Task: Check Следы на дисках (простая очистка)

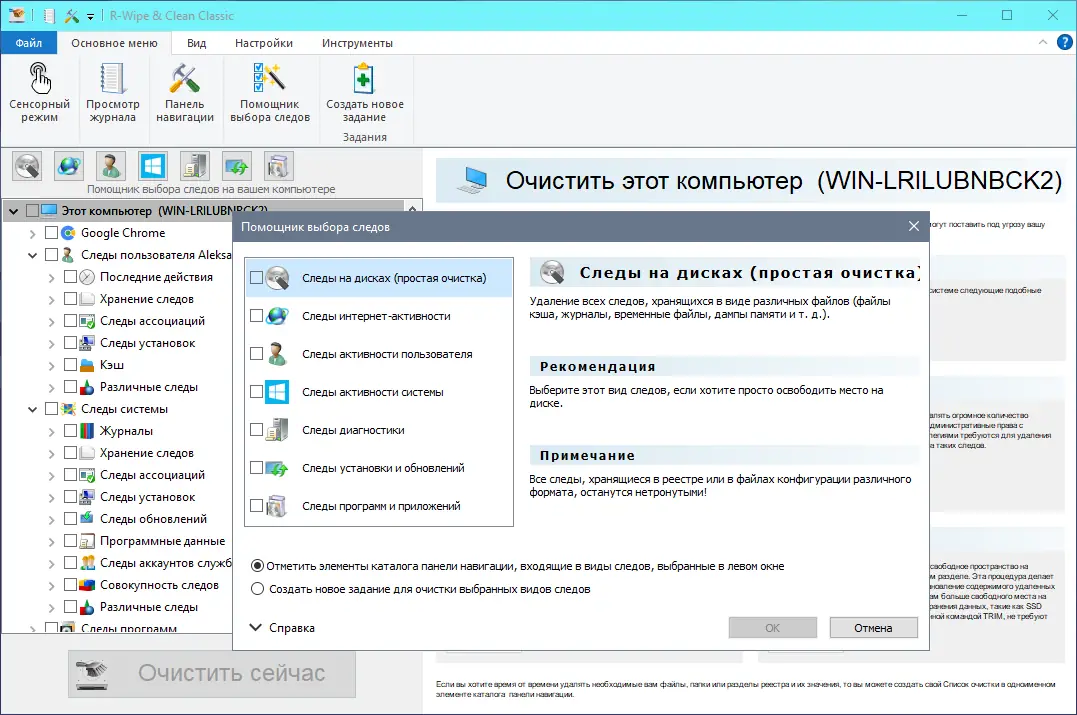Action: (257, 277)
